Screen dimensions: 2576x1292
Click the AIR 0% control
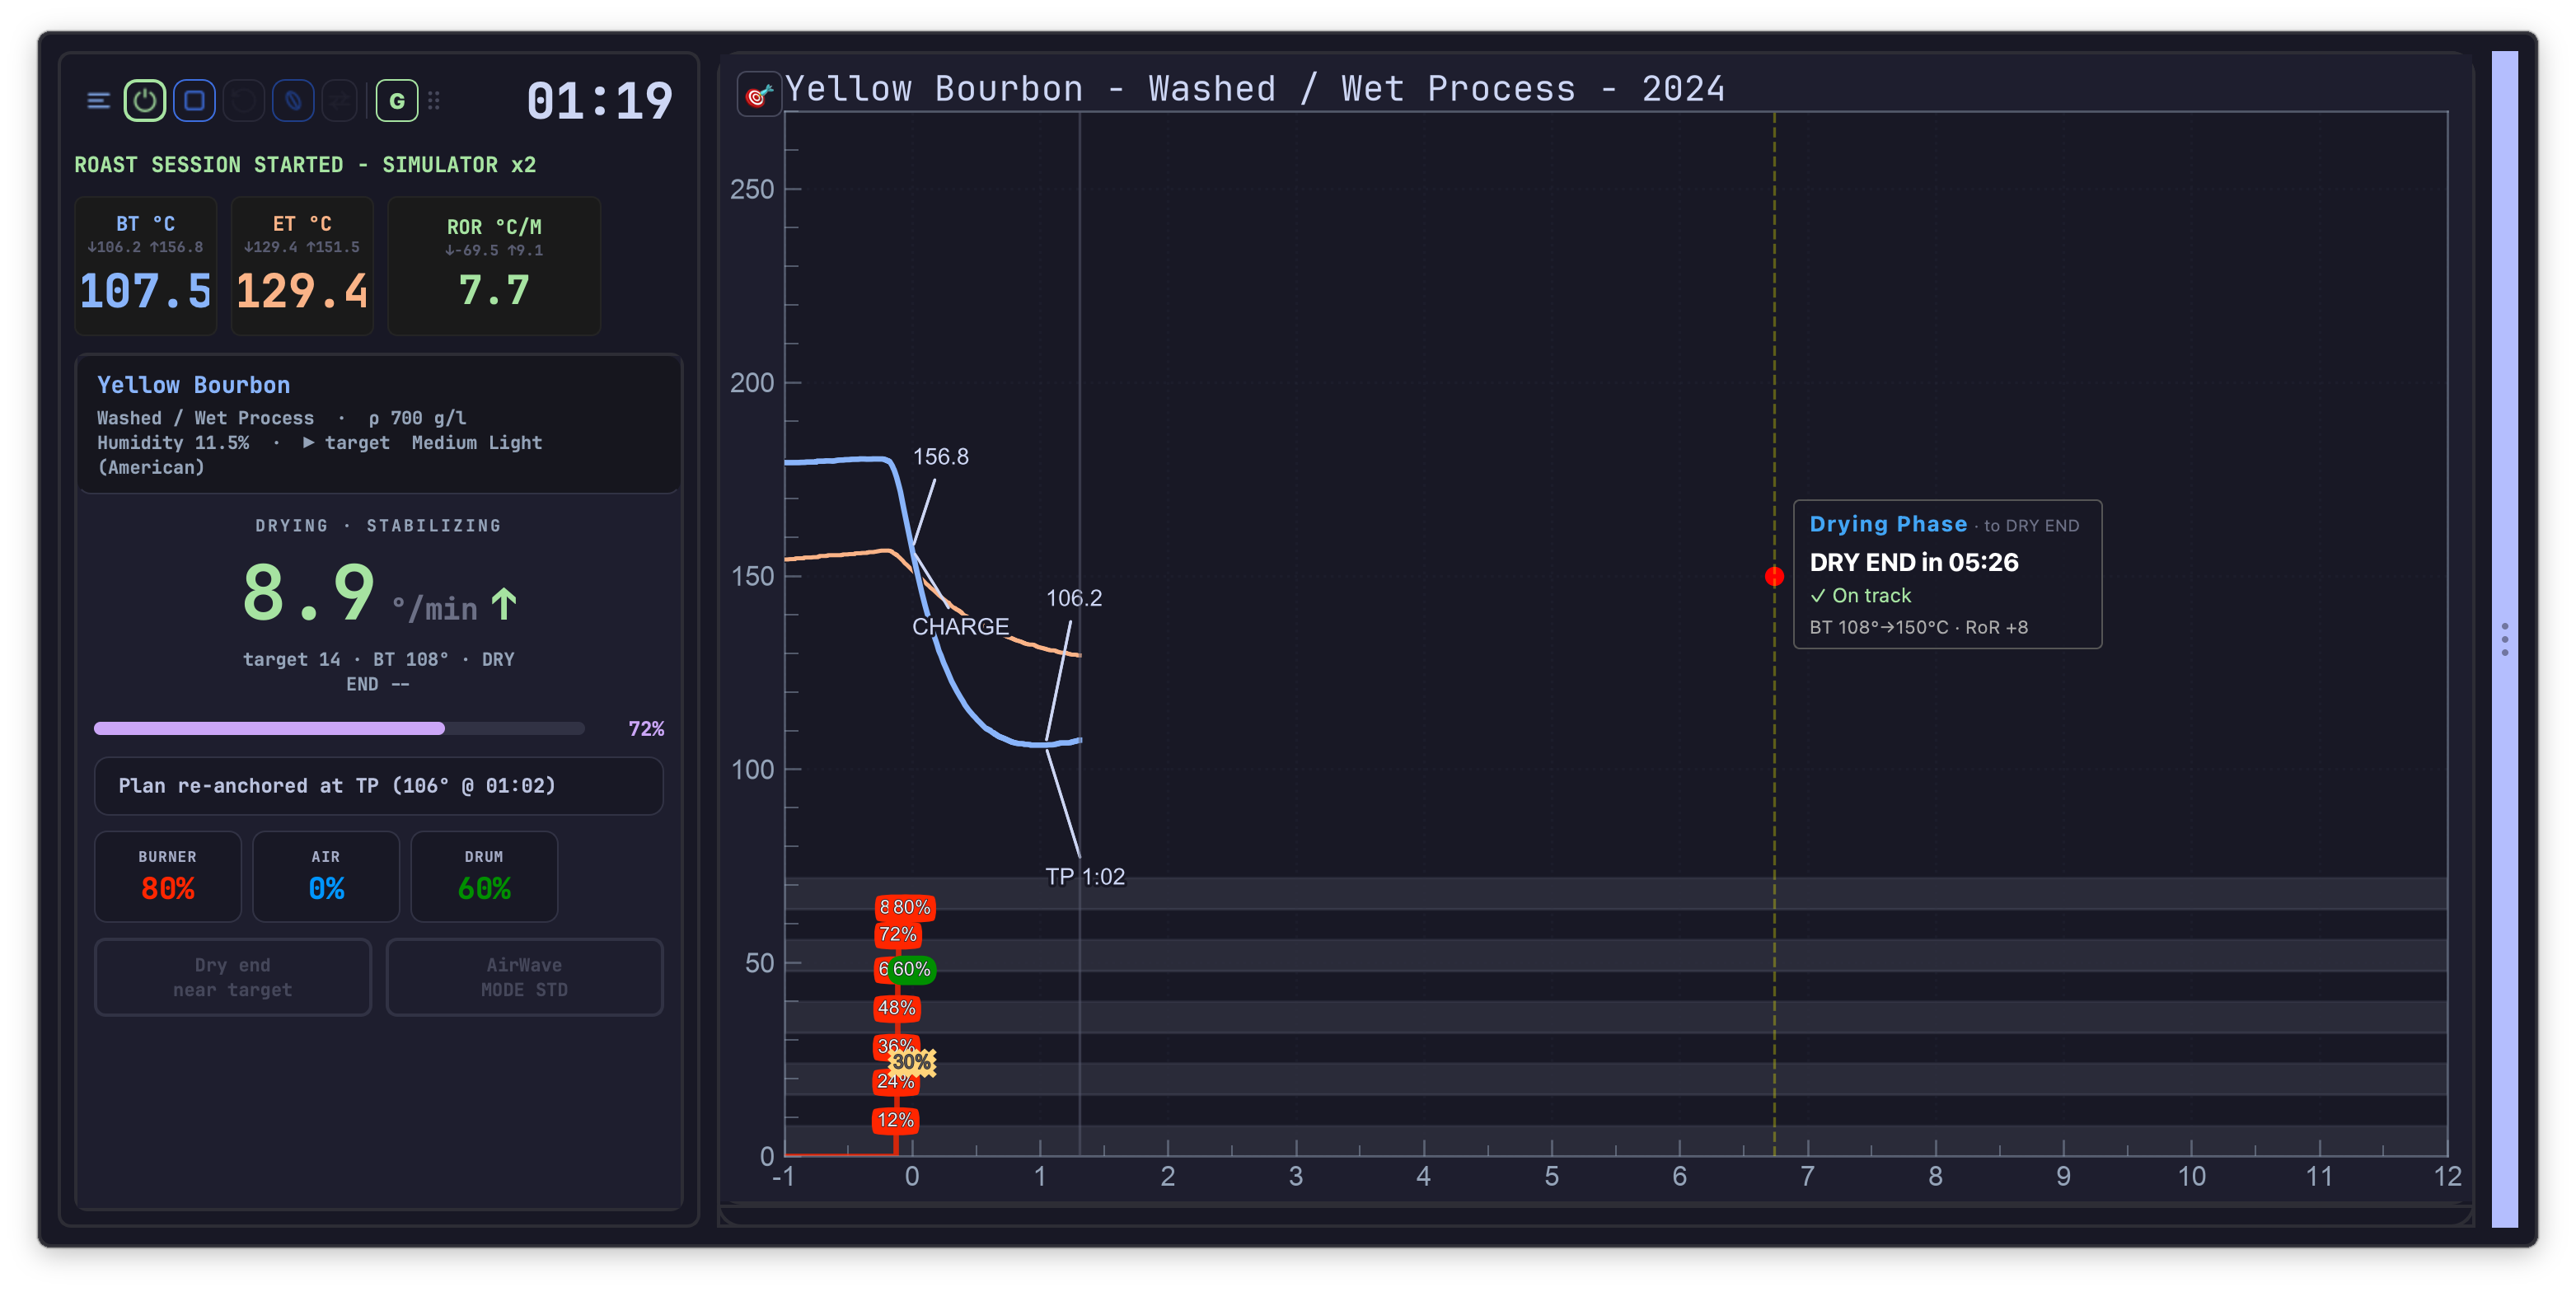click(x=326, y=876)
